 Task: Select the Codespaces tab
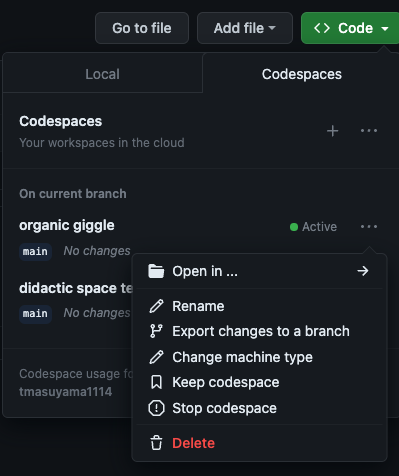[301, 74]
